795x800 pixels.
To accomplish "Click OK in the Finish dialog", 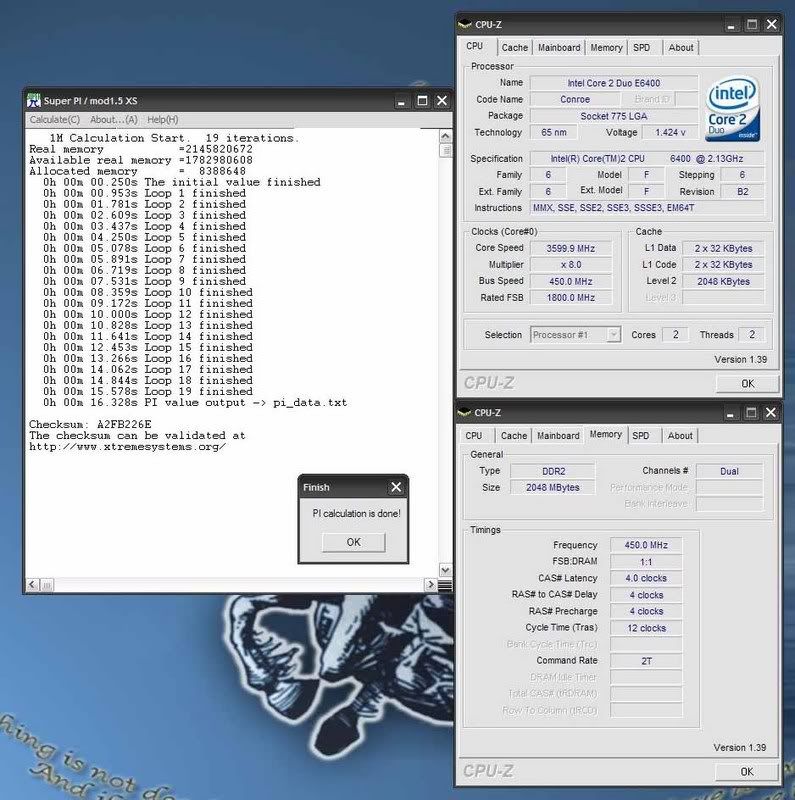I will [x=353, y=542].
